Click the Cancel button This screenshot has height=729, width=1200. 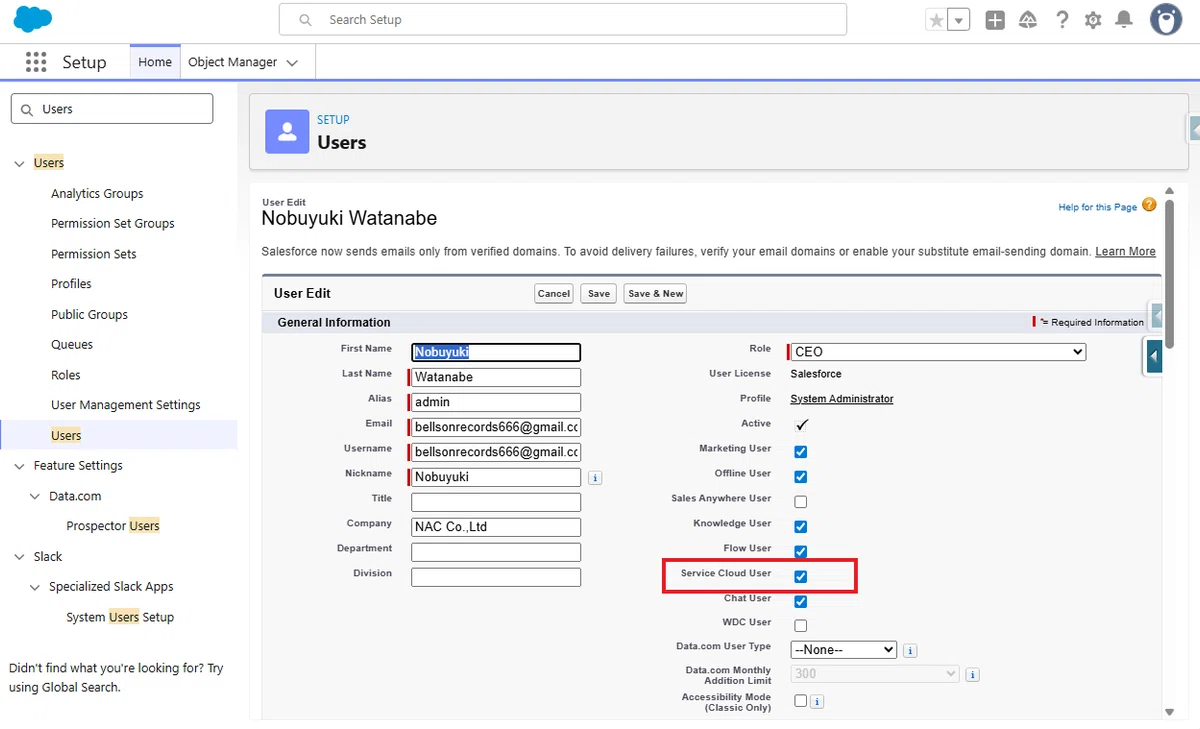pyautogui.click(x=554, y=294)
